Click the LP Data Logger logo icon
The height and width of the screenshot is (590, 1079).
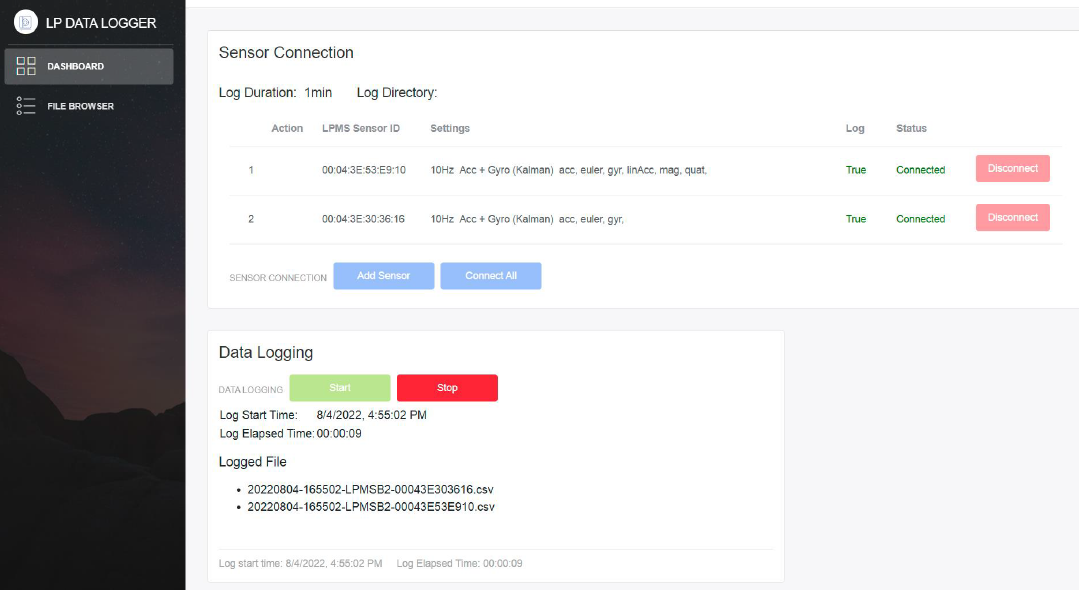pyautogui.click(x=26, y=22)
